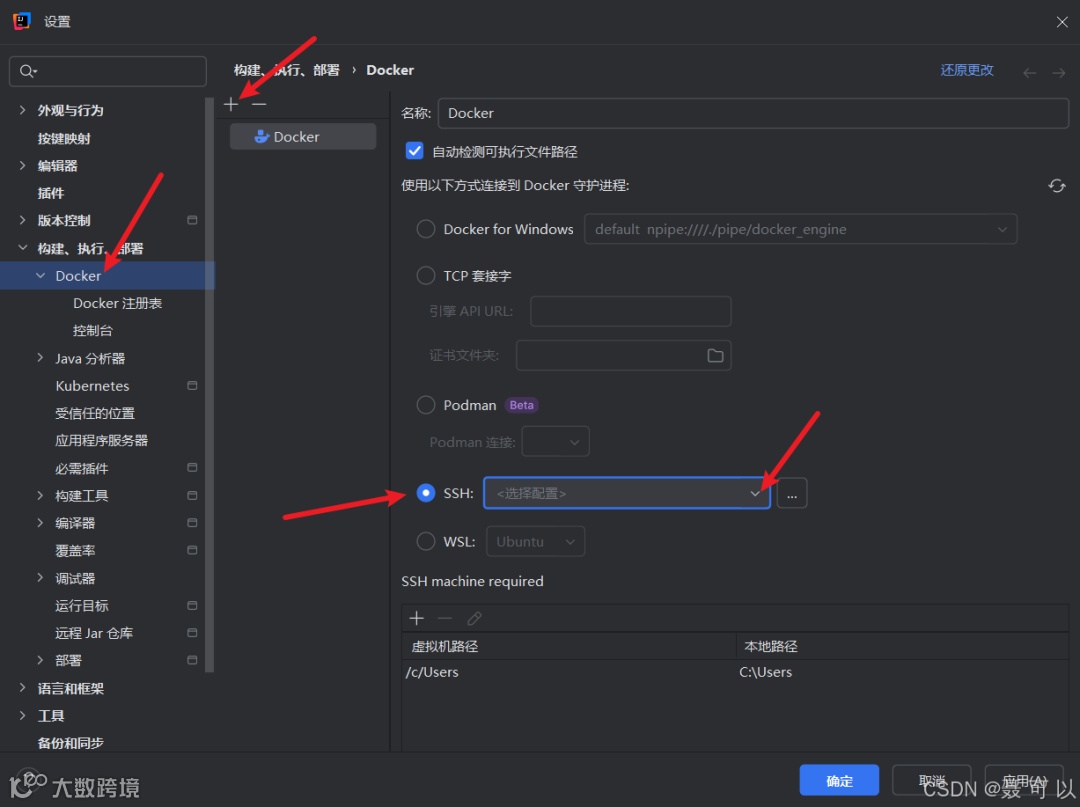Click the project-level icon next to 部署

click(x=192, y=660)
